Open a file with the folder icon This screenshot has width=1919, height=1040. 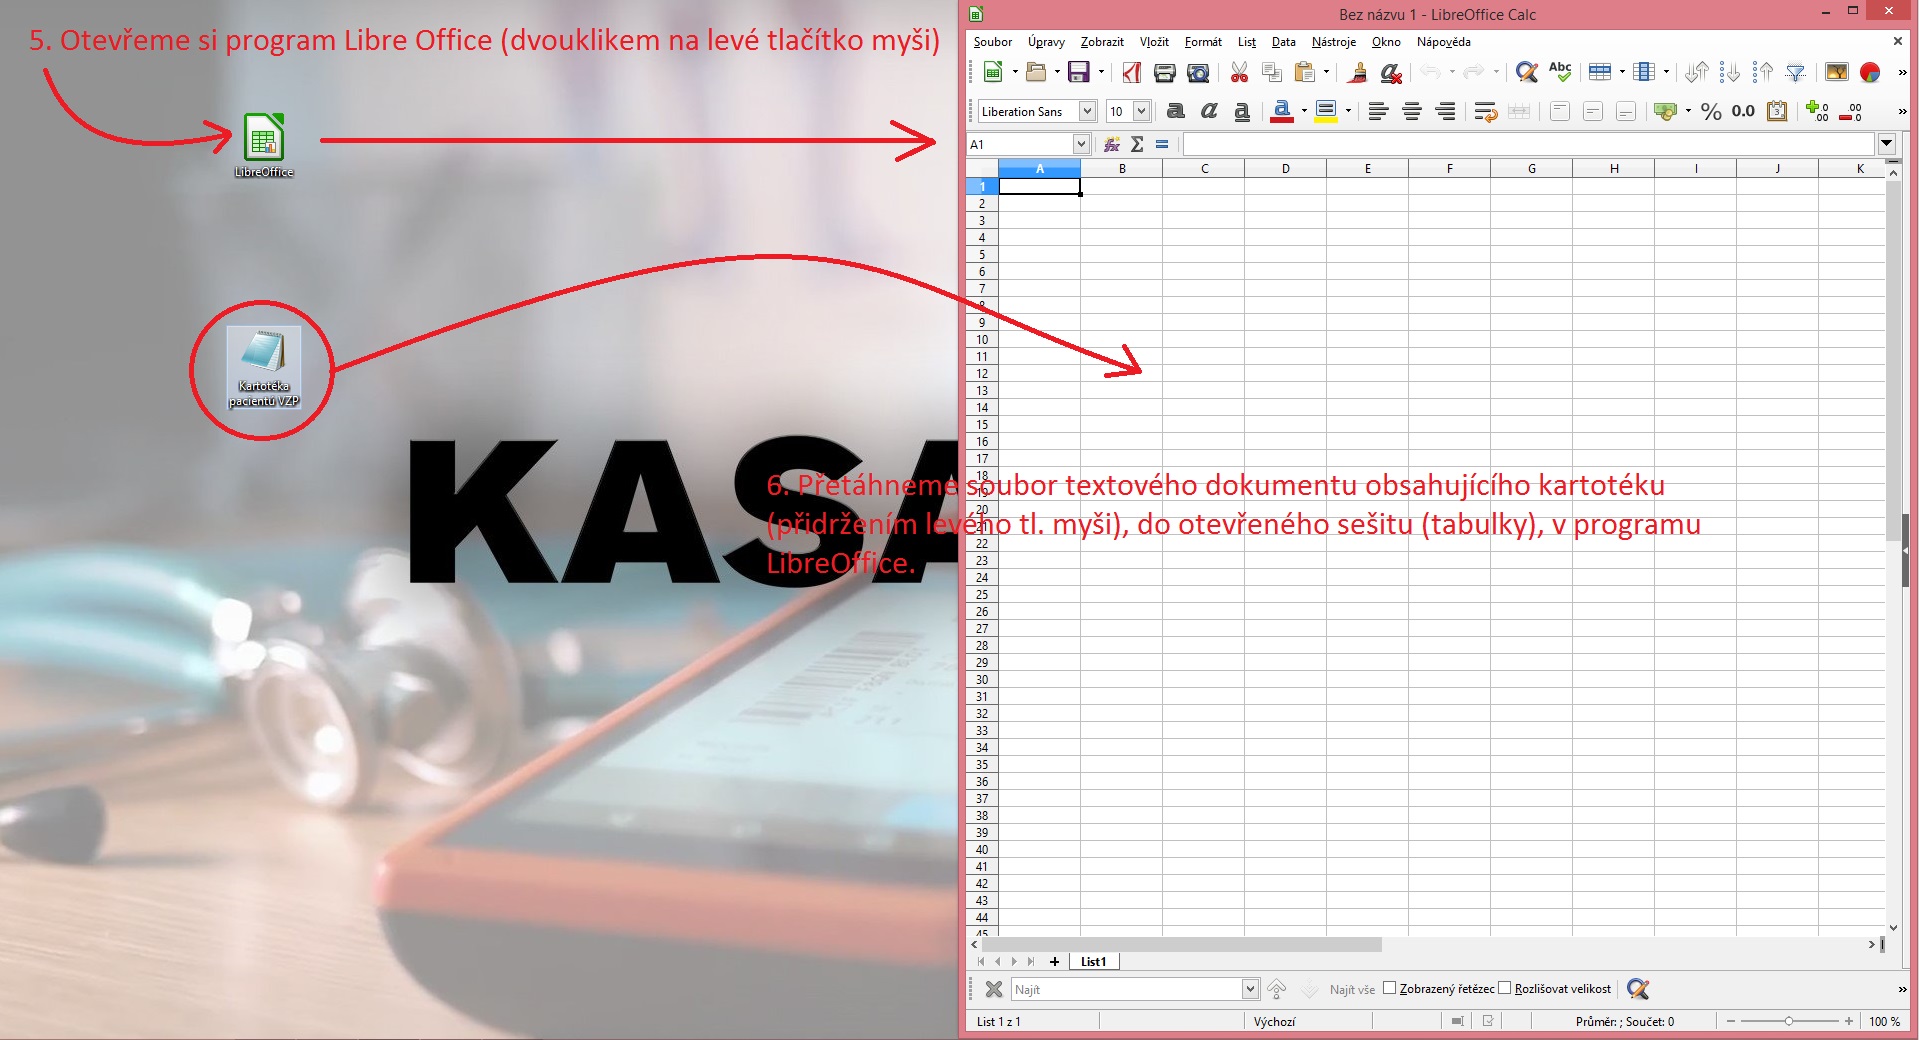click(1036, 72)
